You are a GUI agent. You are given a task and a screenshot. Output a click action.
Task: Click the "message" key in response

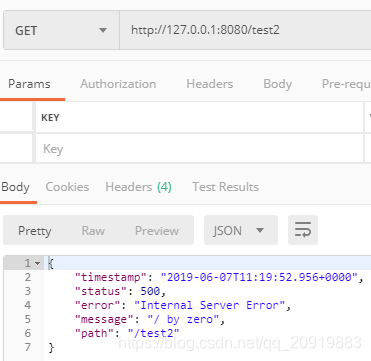(x=104, y=319)
